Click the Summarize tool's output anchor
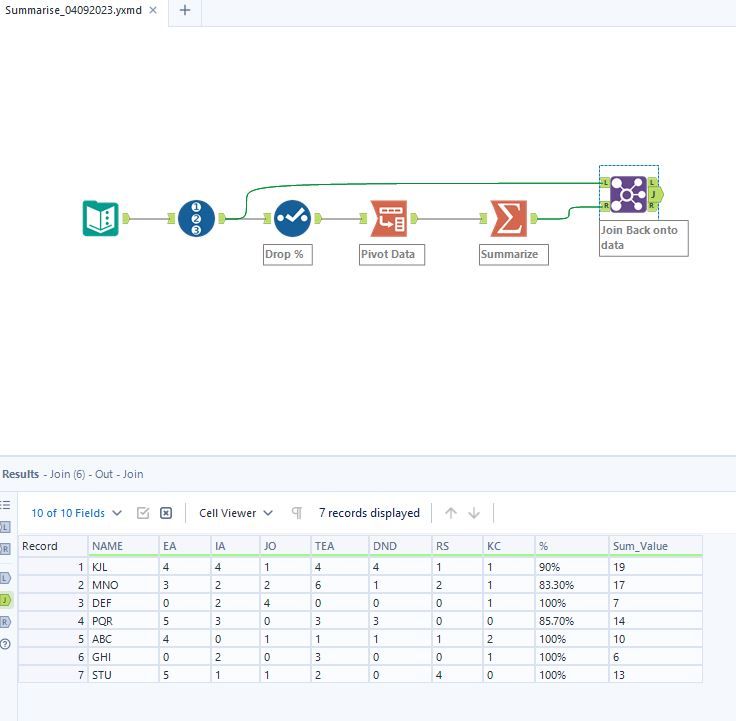The image size is (736, 721). click(x=534, y=218)
